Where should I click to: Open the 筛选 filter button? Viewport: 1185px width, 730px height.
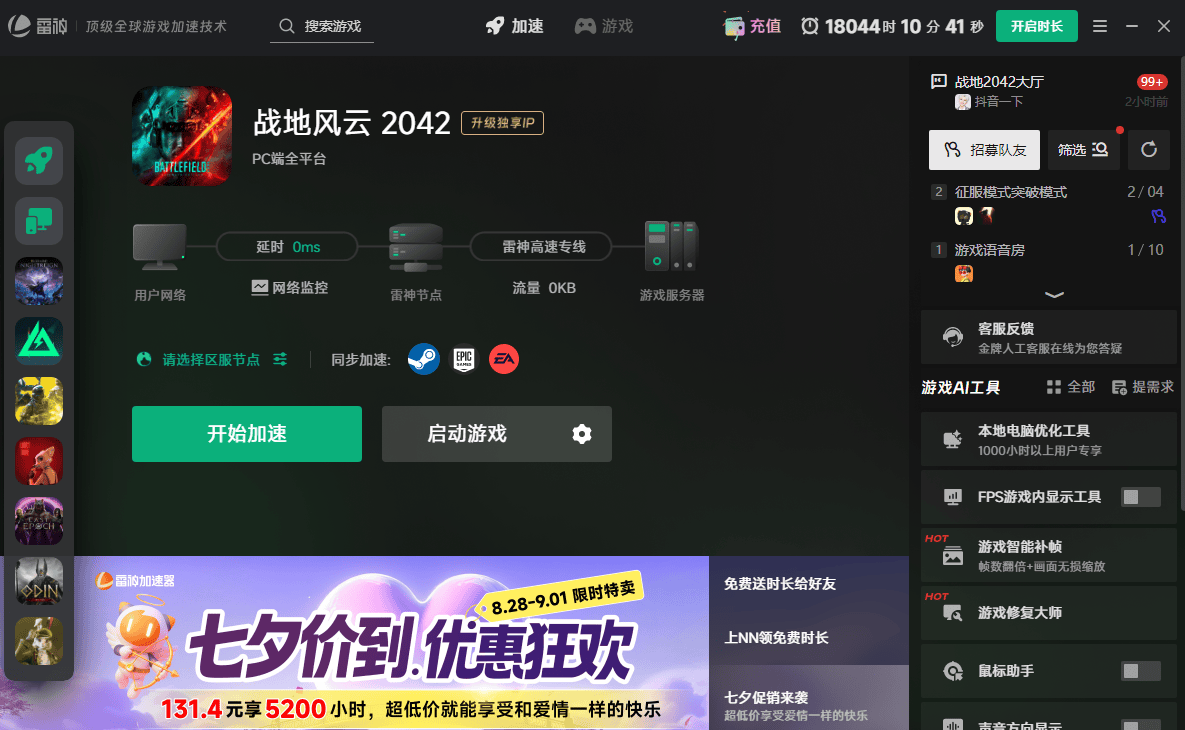tap(1083, 150)
